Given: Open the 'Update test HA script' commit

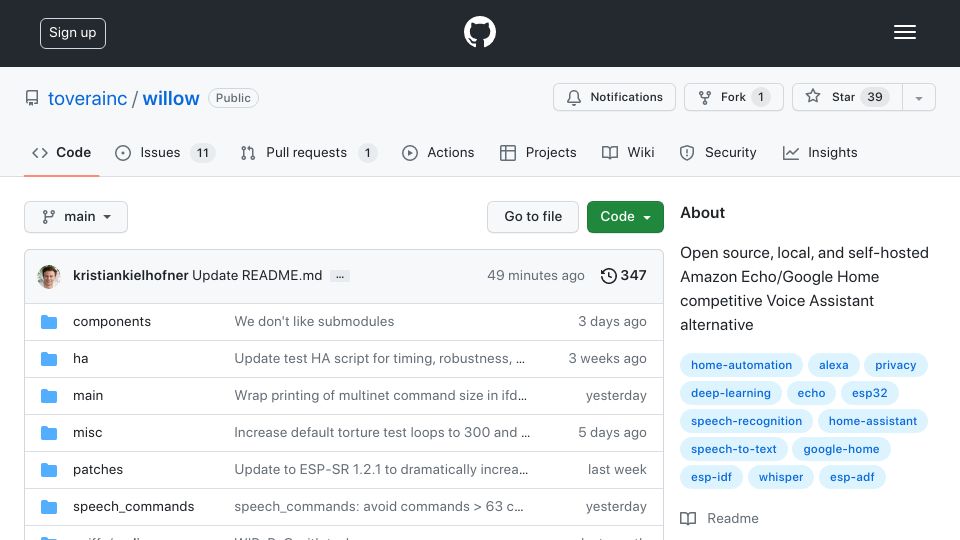Looking at the screenshot, I should coord(380,358).
